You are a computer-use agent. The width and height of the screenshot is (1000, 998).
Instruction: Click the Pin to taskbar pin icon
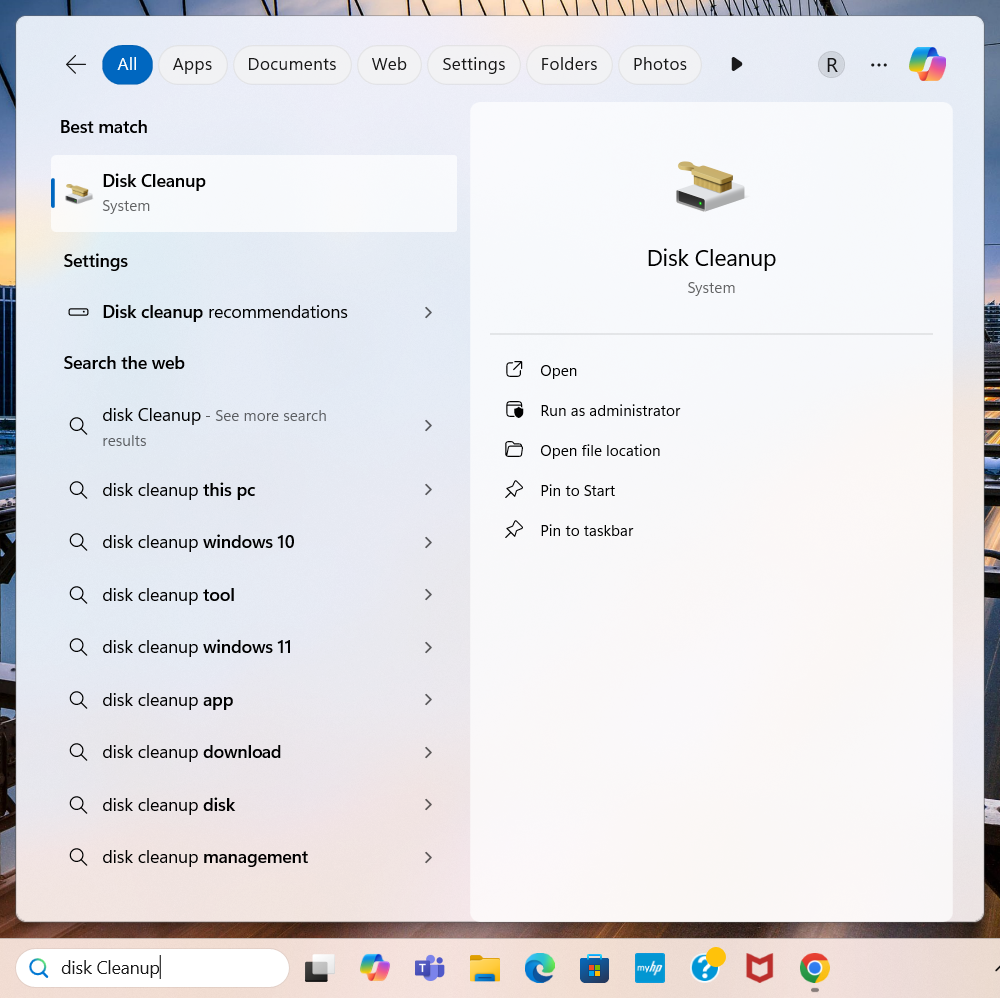click(514, 530)
